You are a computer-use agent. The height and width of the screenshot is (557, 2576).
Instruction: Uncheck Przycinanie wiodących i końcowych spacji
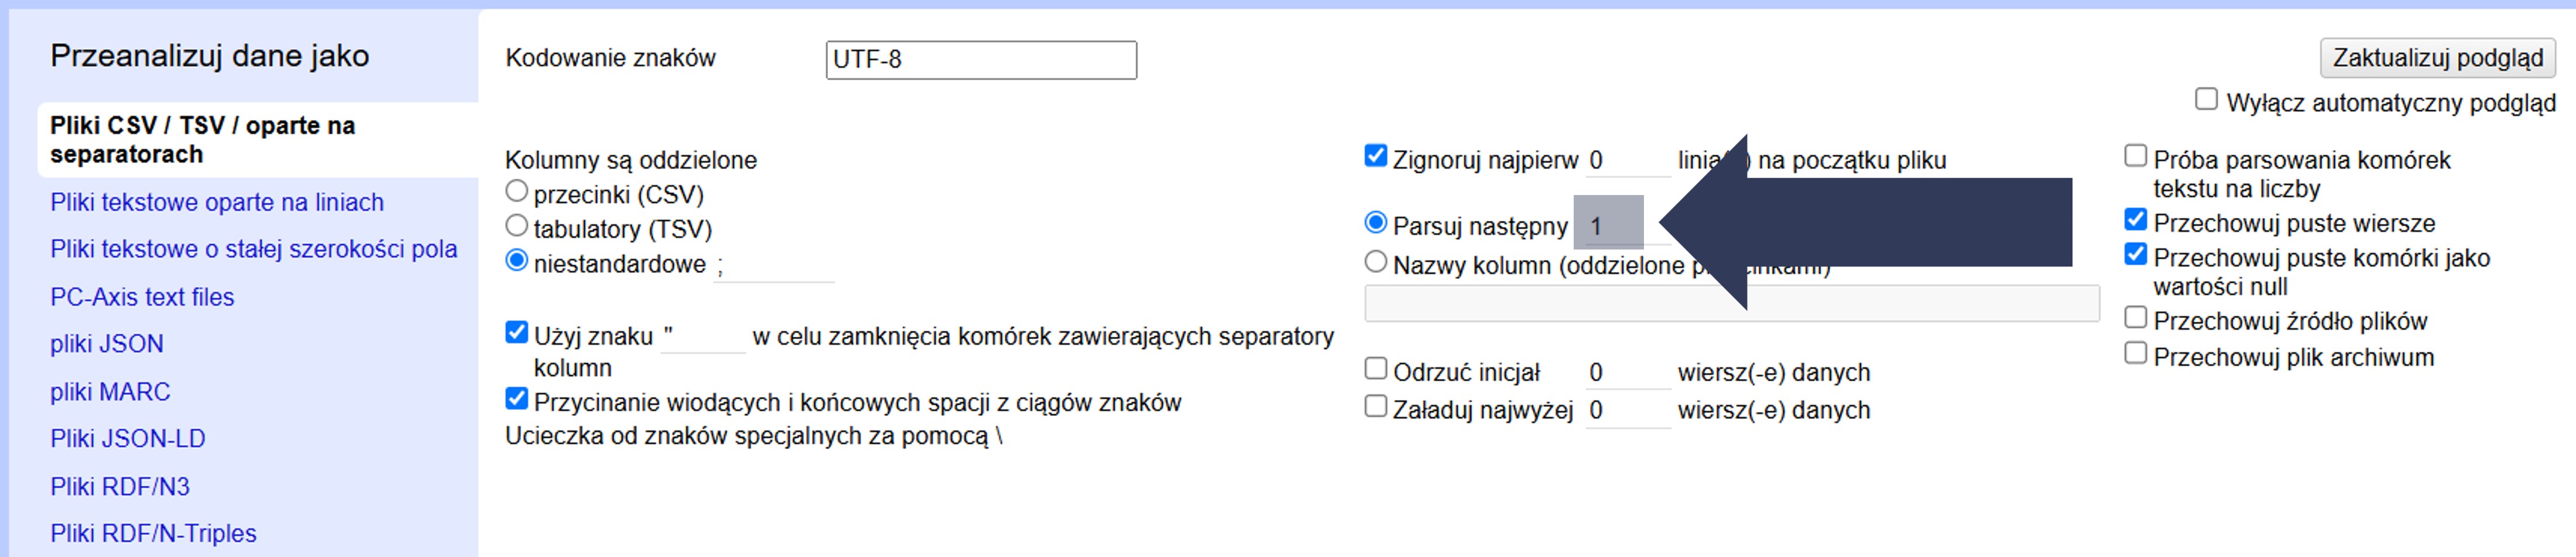(517, 399)
